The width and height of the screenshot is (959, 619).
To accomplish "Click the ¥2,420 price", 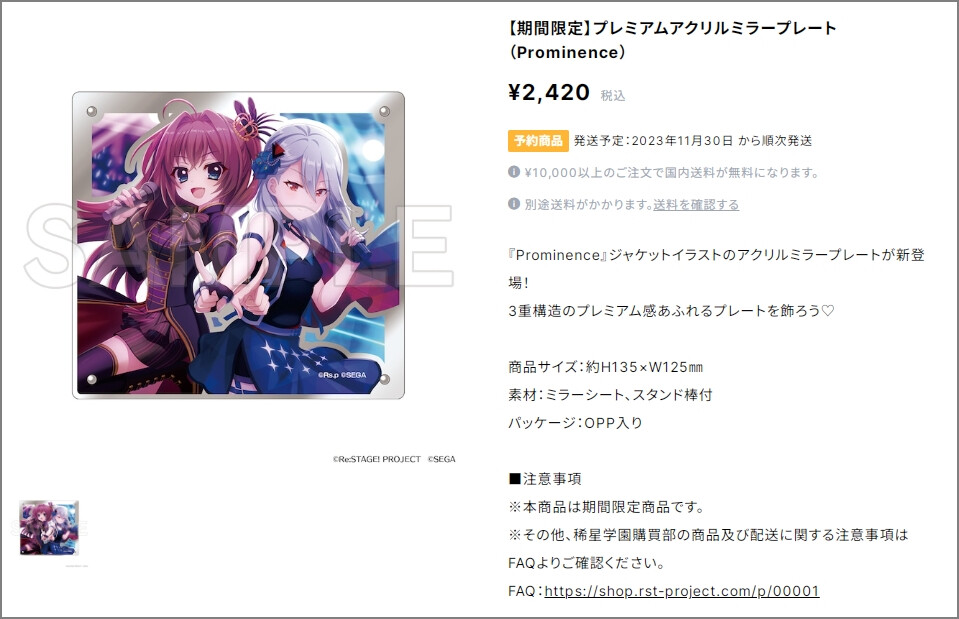I will click(549, 92).
